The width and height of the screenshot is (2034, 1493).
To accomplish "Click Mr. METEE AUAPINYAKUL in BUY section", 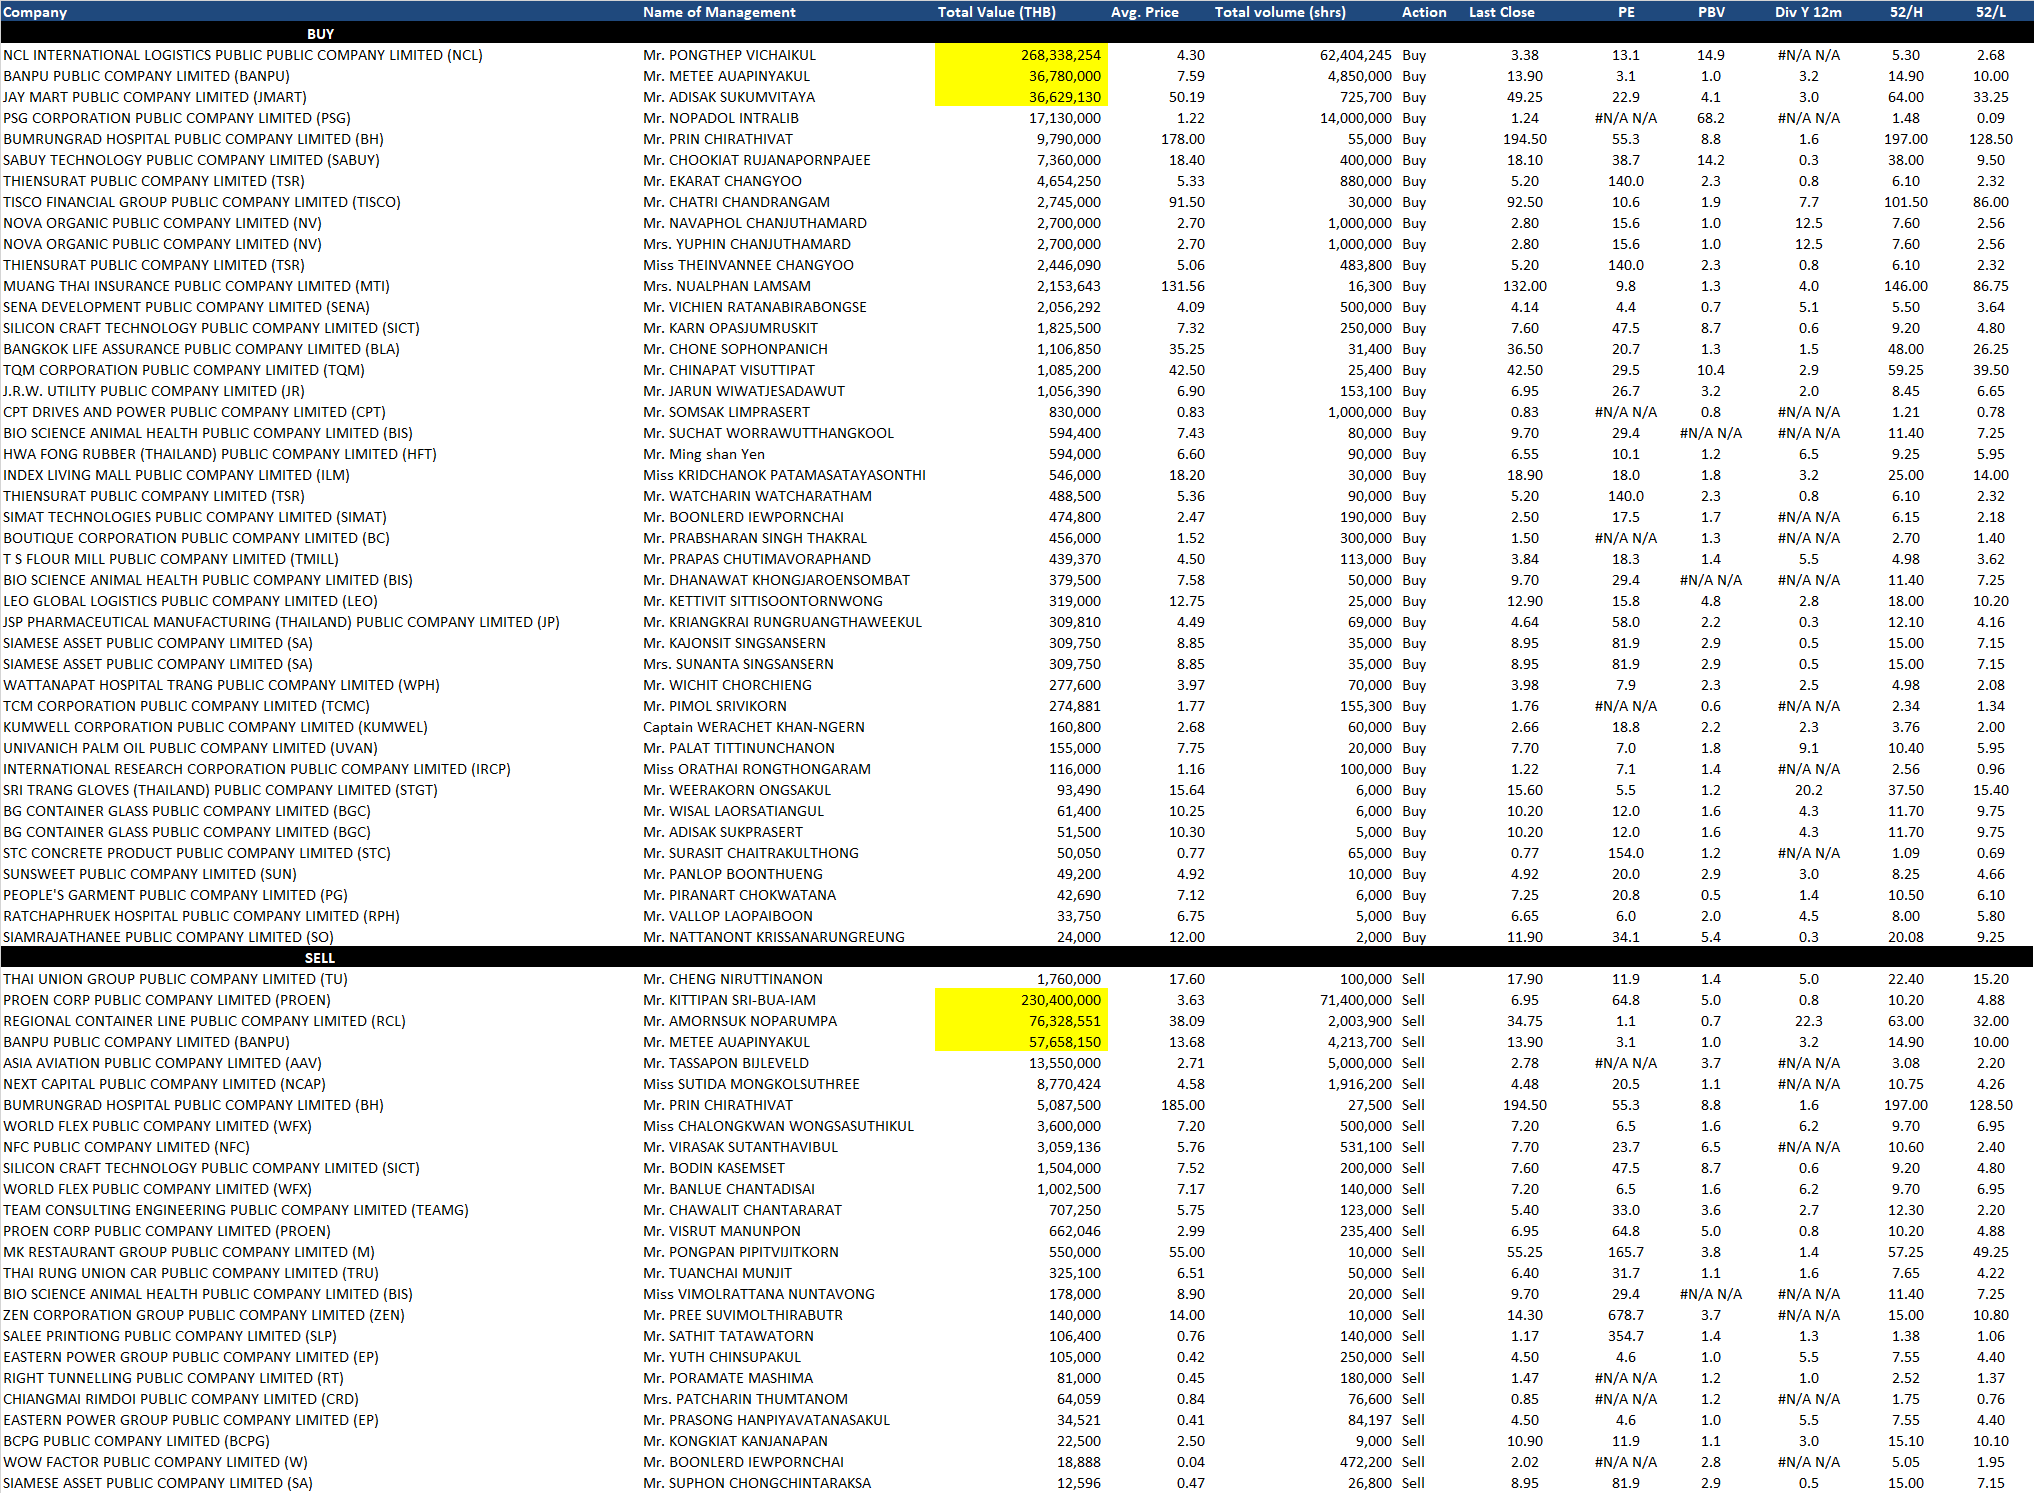I will click(x=726, y=76).
